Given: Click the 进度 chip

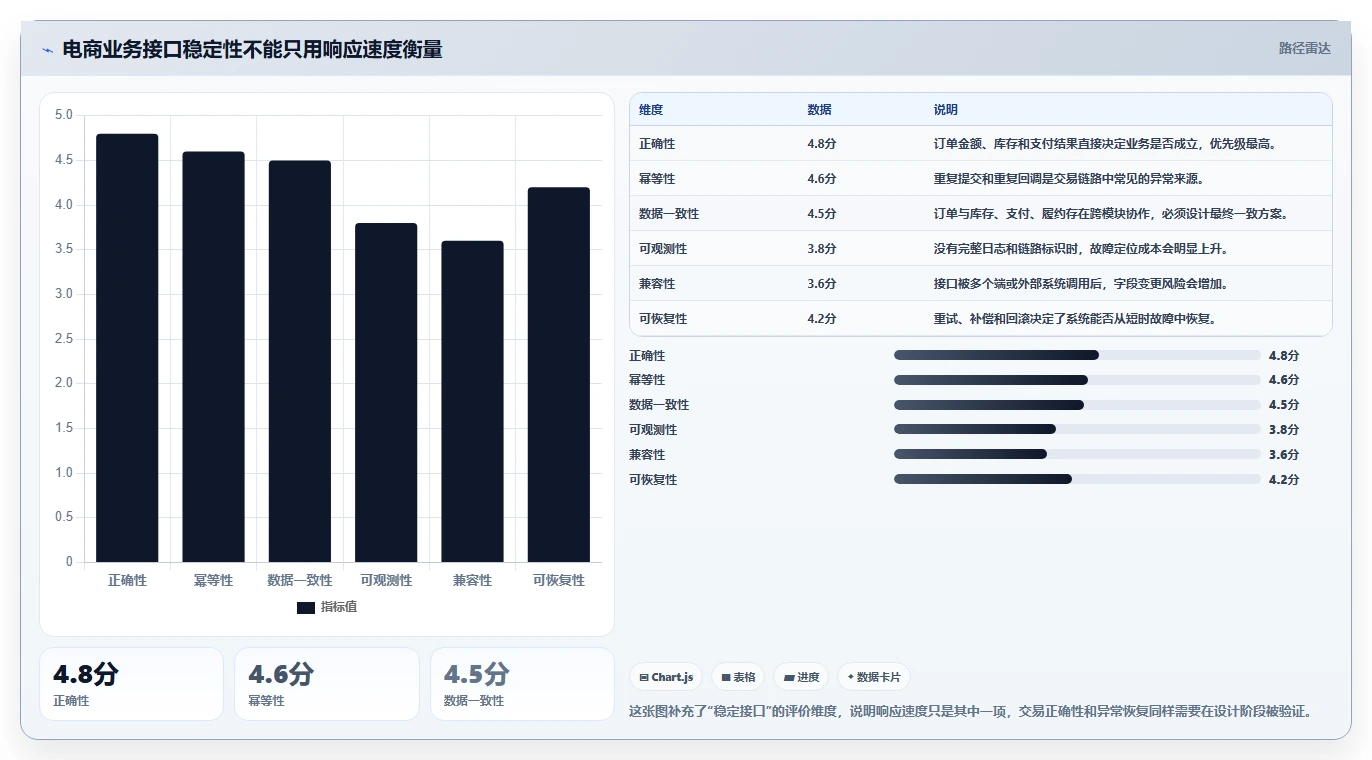Looking at the screenshot, I should (x=801, y=677).
